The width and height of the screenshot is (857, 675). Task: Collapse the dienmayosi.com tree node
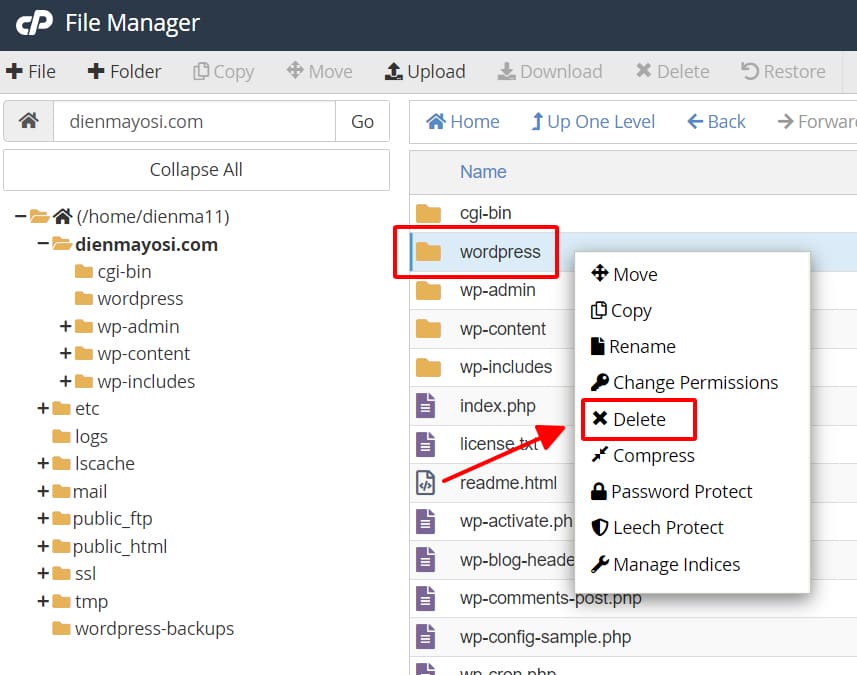[45, 244]
